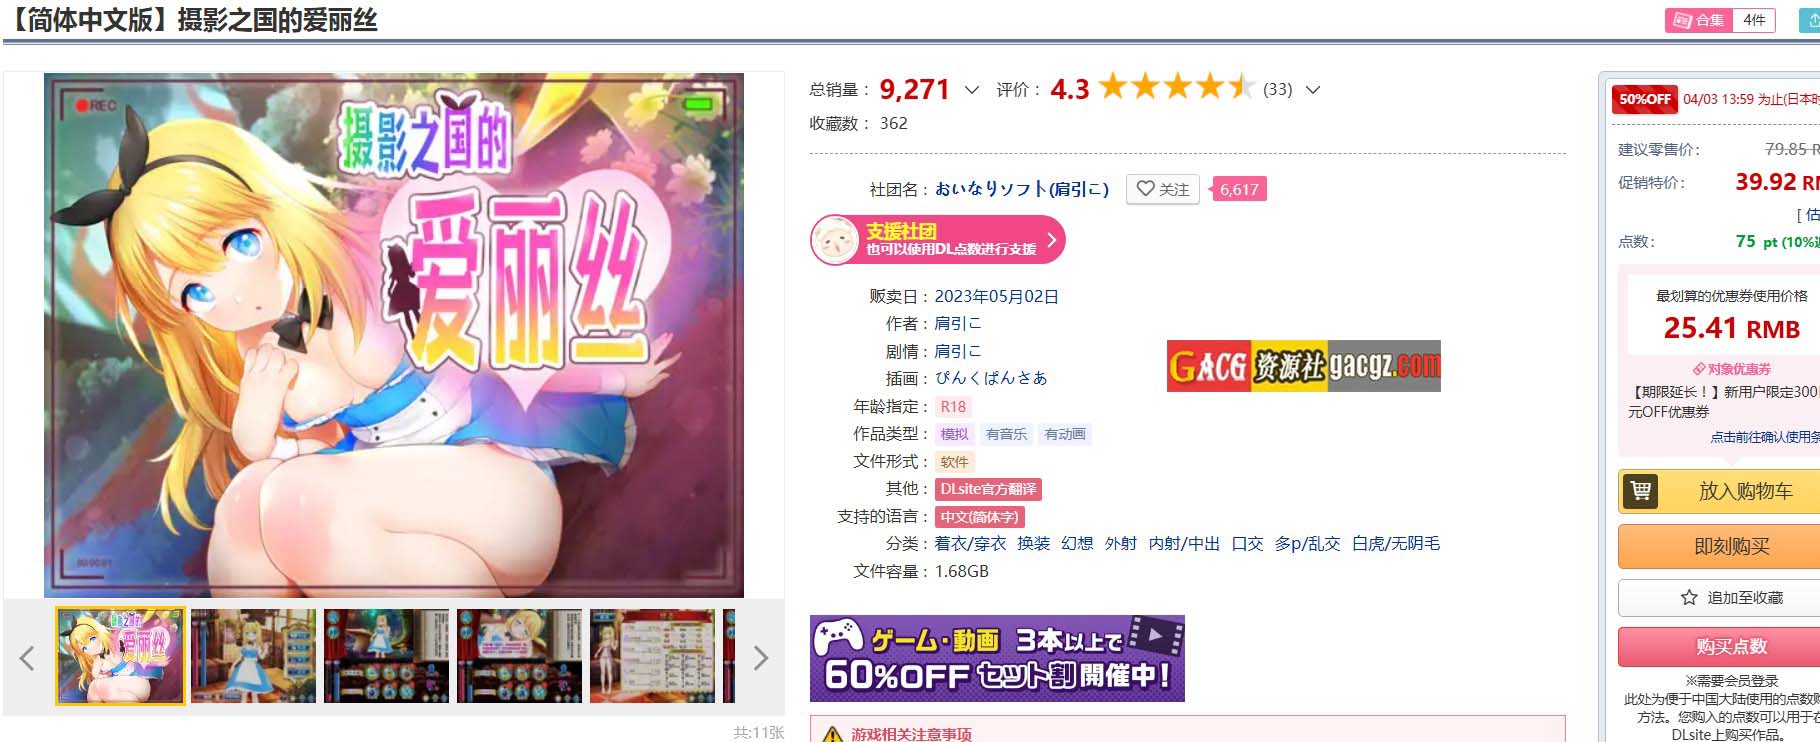Viewport: 1820px width, 742px height.
Task: Show previous thumbnails with left arrow
Action: pos(27,657)
